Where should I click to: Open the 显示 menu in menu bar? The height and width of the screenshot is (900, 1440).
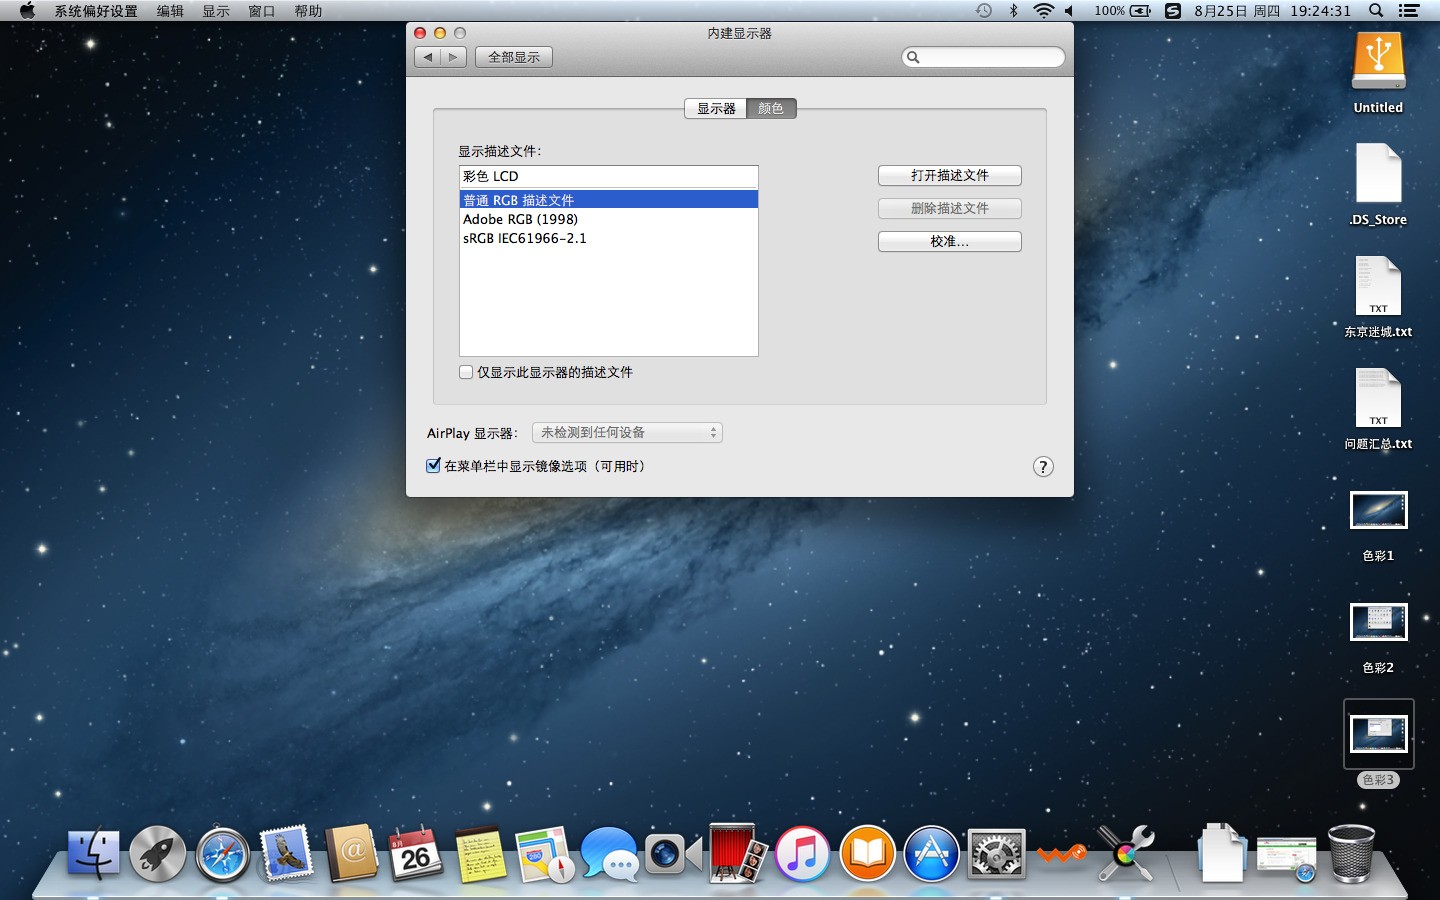point(216,11)
